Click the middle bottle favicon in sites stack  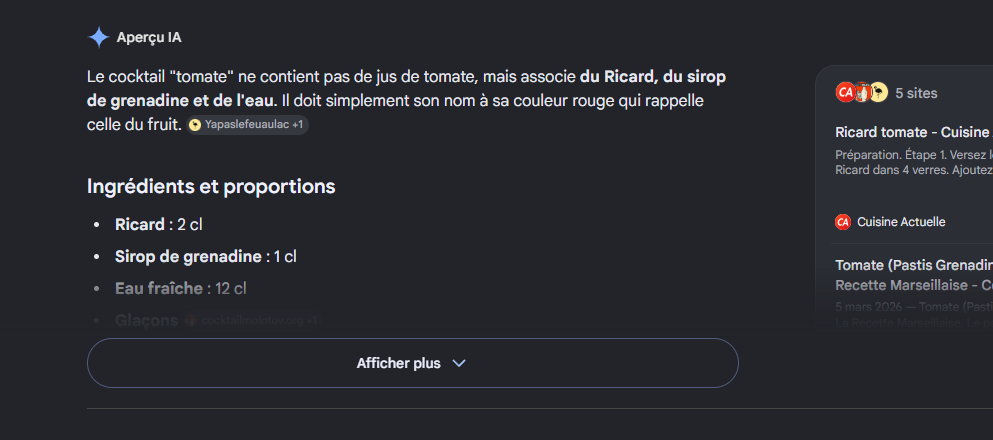click(862, 92)
